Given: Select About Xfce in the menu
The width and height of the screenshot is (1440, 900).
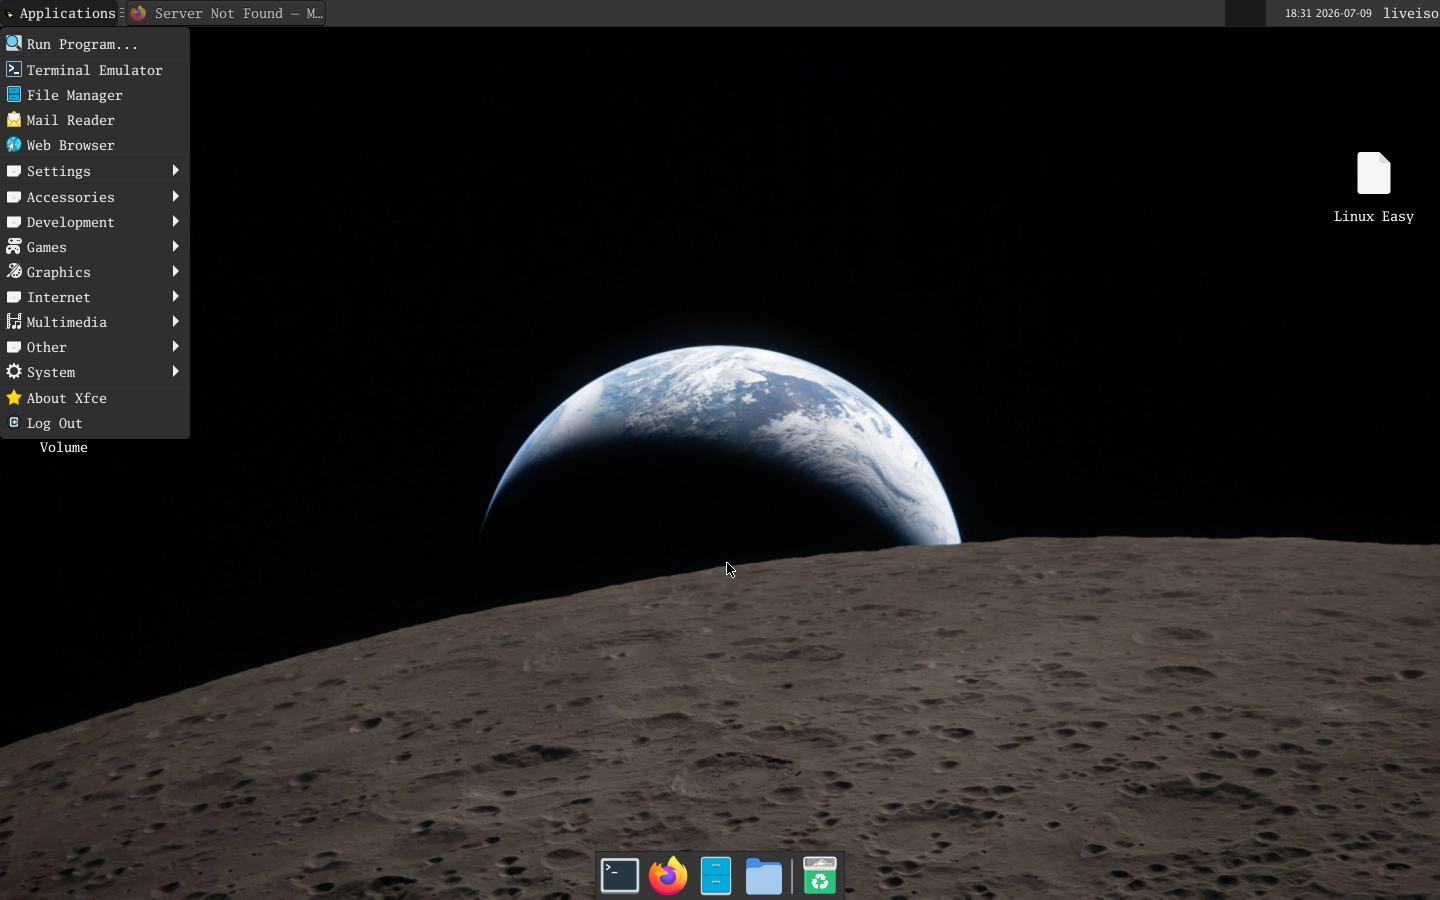Looking at the screenshot, I should click(95, 398).
